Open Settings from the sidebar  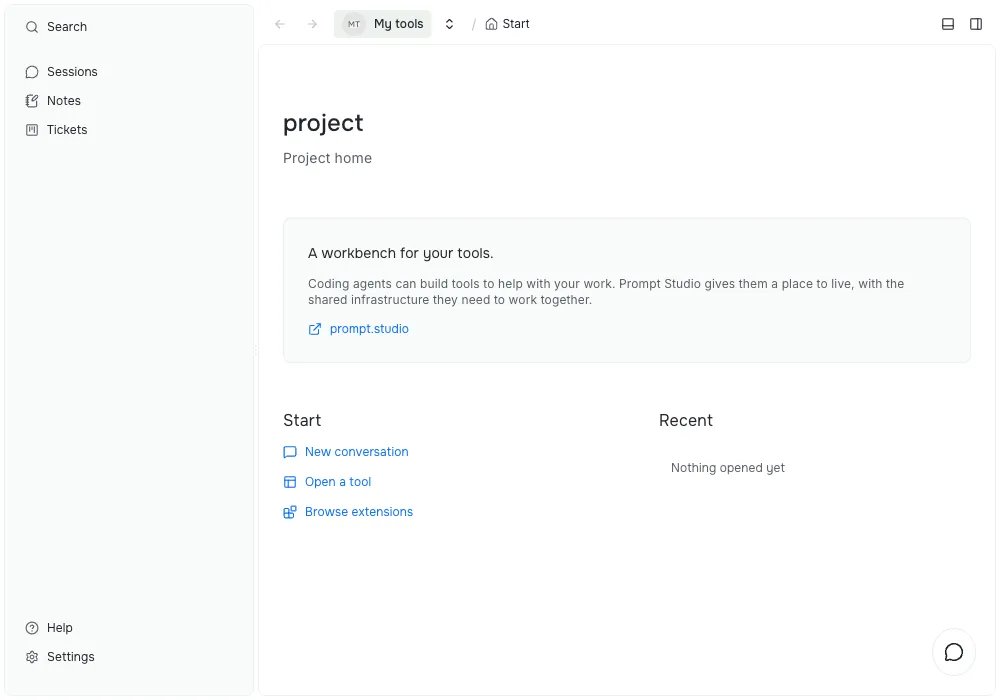(x=129, y=657)
